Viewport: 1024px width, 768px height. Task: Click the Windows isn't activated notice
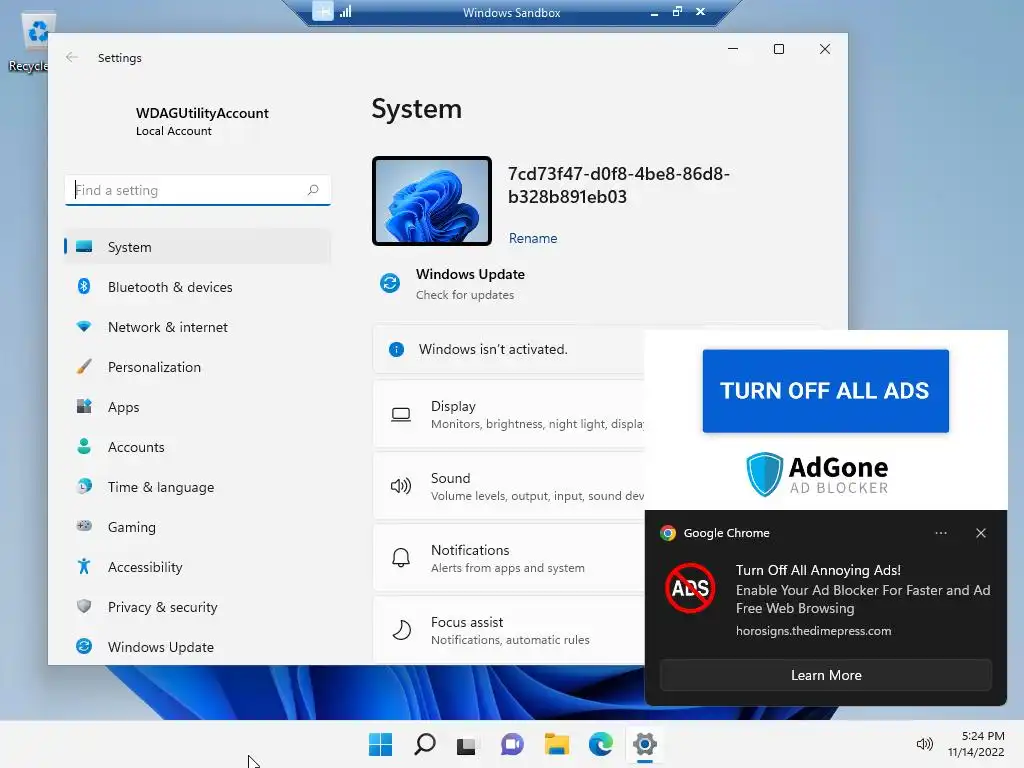(509, 349)
